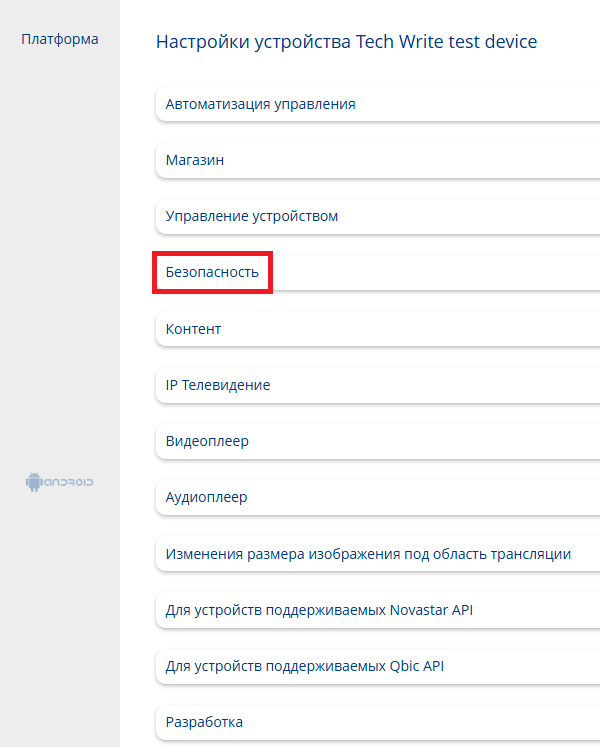Expand the Видеоплеер settings

click(x=208, y=441)
